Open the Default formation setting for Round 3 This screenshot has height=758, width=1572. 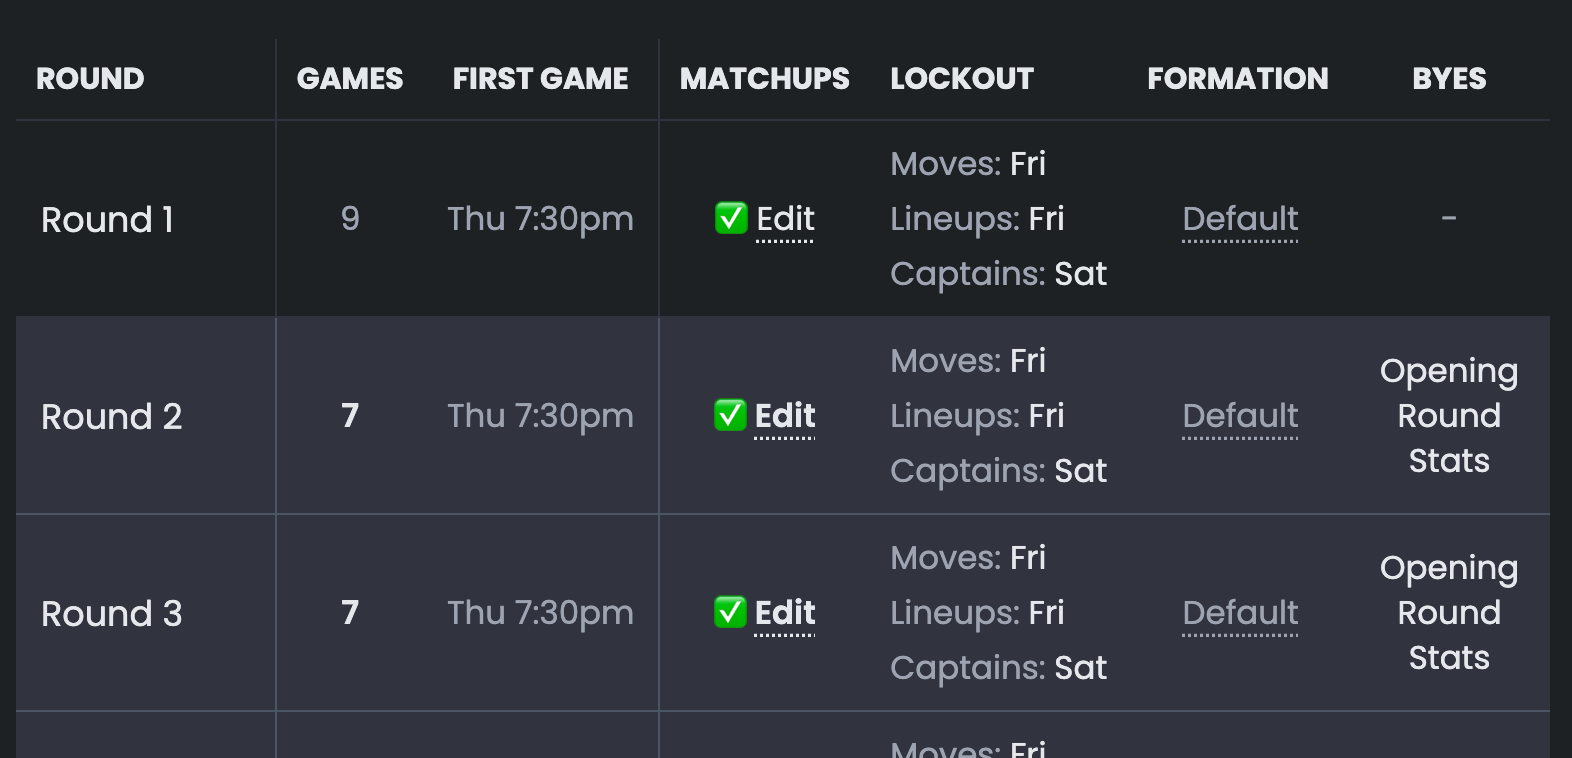[1240, 613]
